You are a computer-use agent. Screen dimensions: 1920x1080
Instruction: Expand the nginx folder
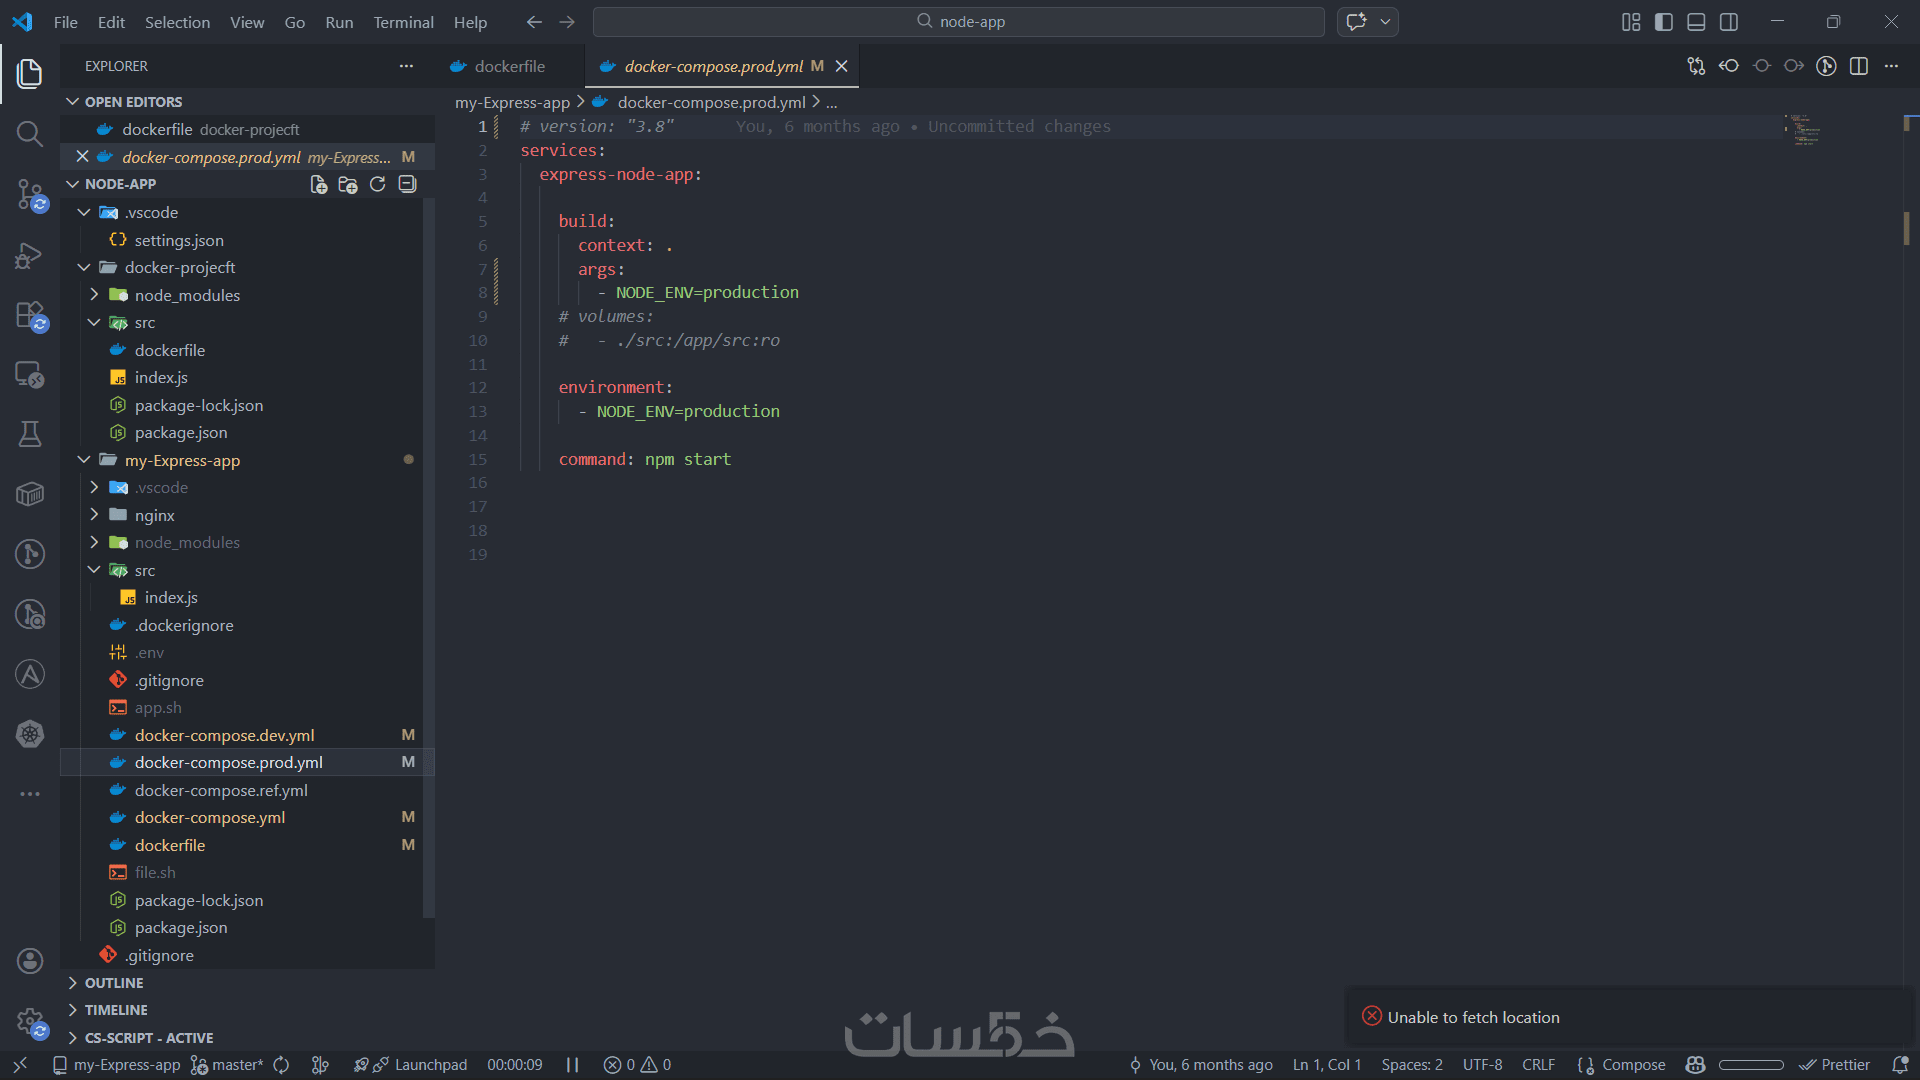pos(154,515)
